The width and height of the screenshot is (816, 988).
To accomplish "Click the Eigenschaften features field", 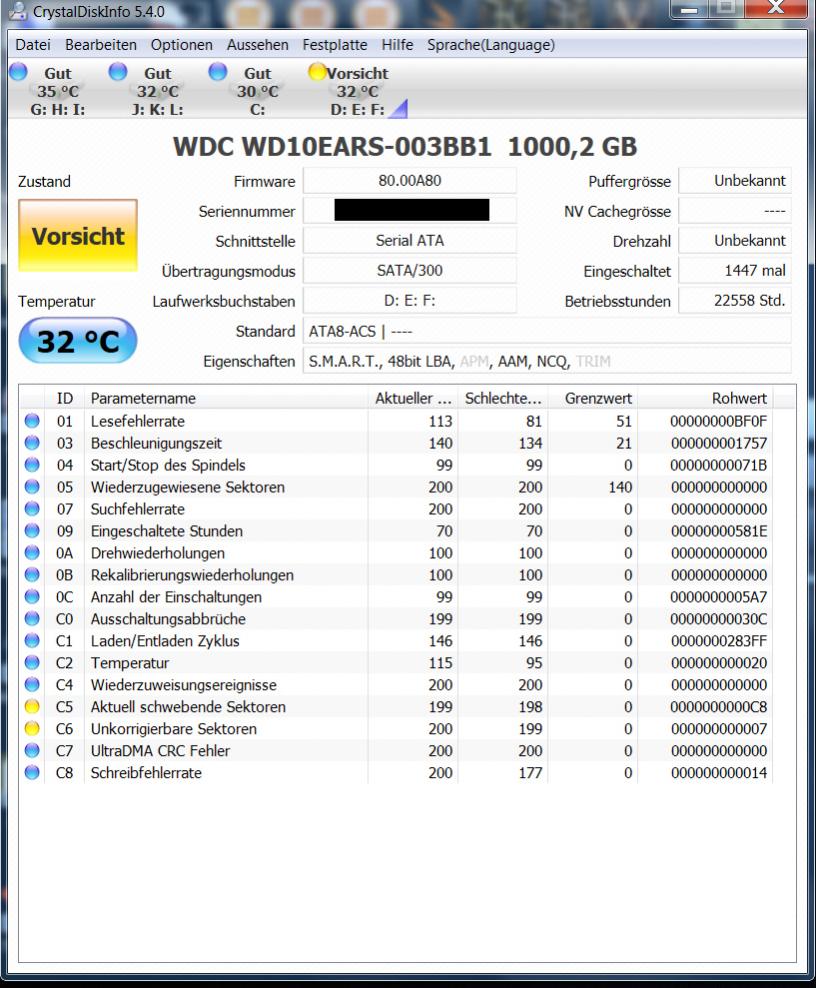I will pos(547,361).
